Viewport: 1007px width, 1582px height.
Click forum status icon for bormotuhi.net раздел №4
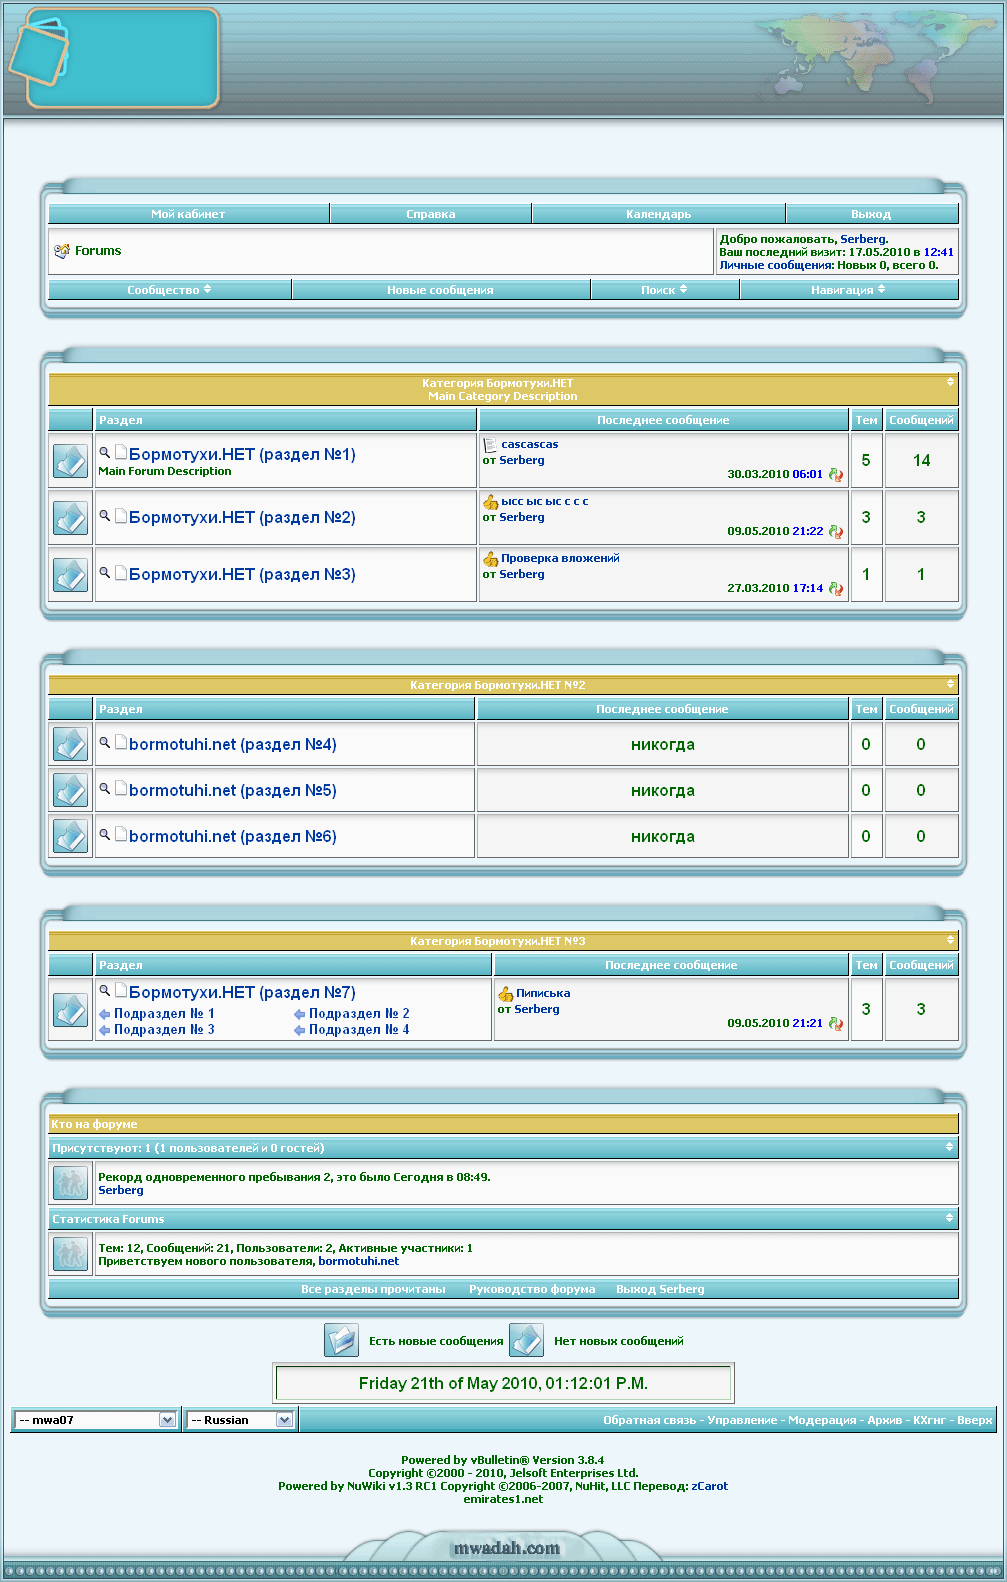pos(70,744)
